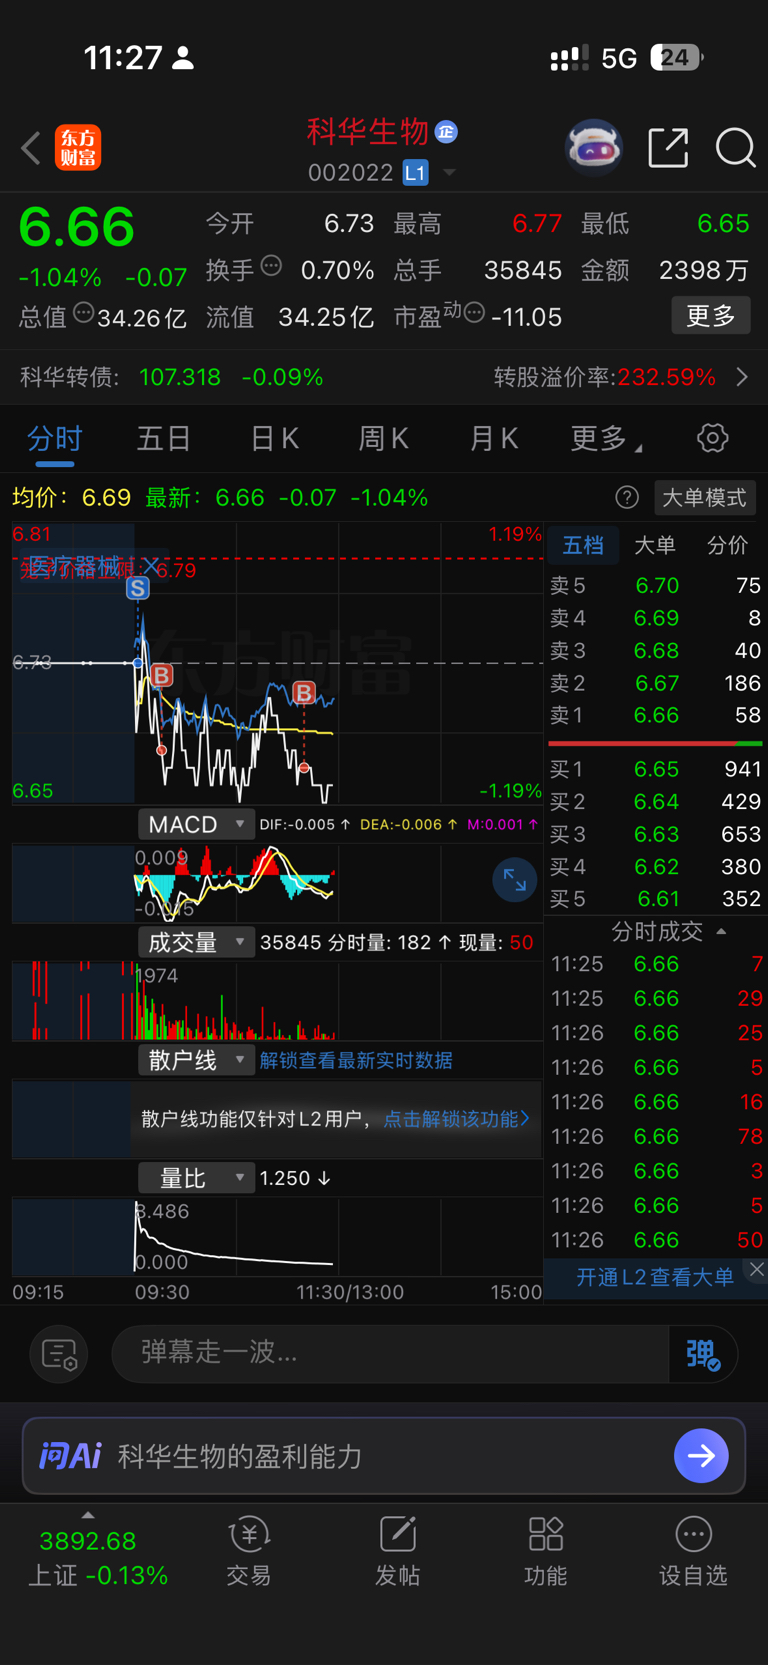Open the 量比 indicator dropdown
Screen dimensions: 769x1665
tap(195, 1178)
